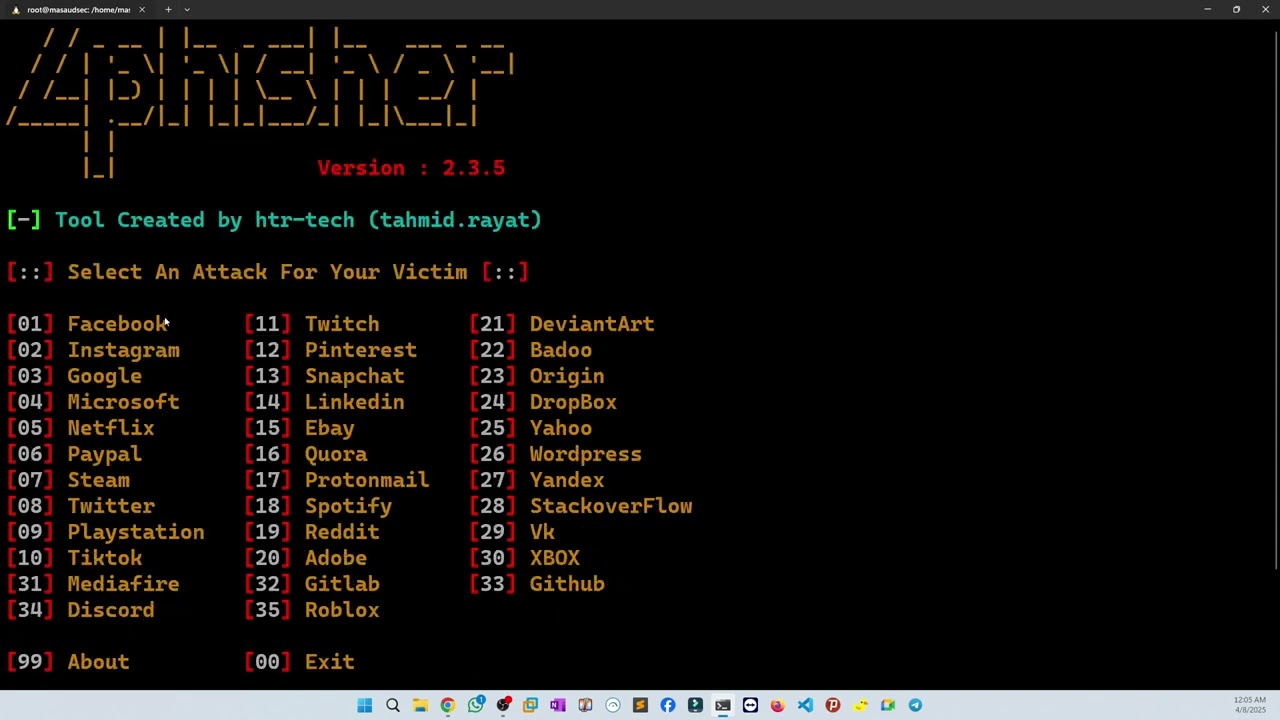Open Cyberduck from the taskbar
This screenshot has width=1280, height=720.
tap(860, 705)
